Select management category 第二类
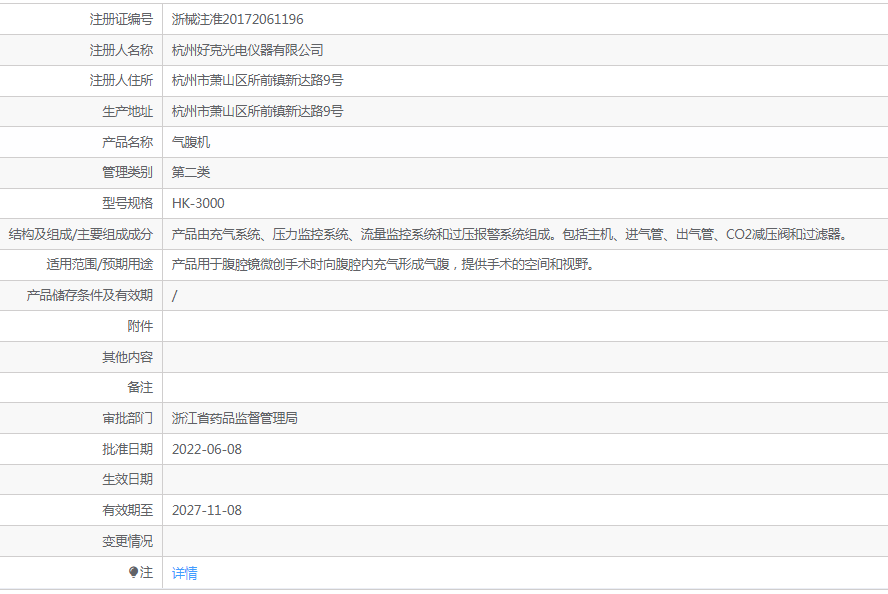Image resolution: width=888 pixels, height=594 pixels. coord(191,172)
